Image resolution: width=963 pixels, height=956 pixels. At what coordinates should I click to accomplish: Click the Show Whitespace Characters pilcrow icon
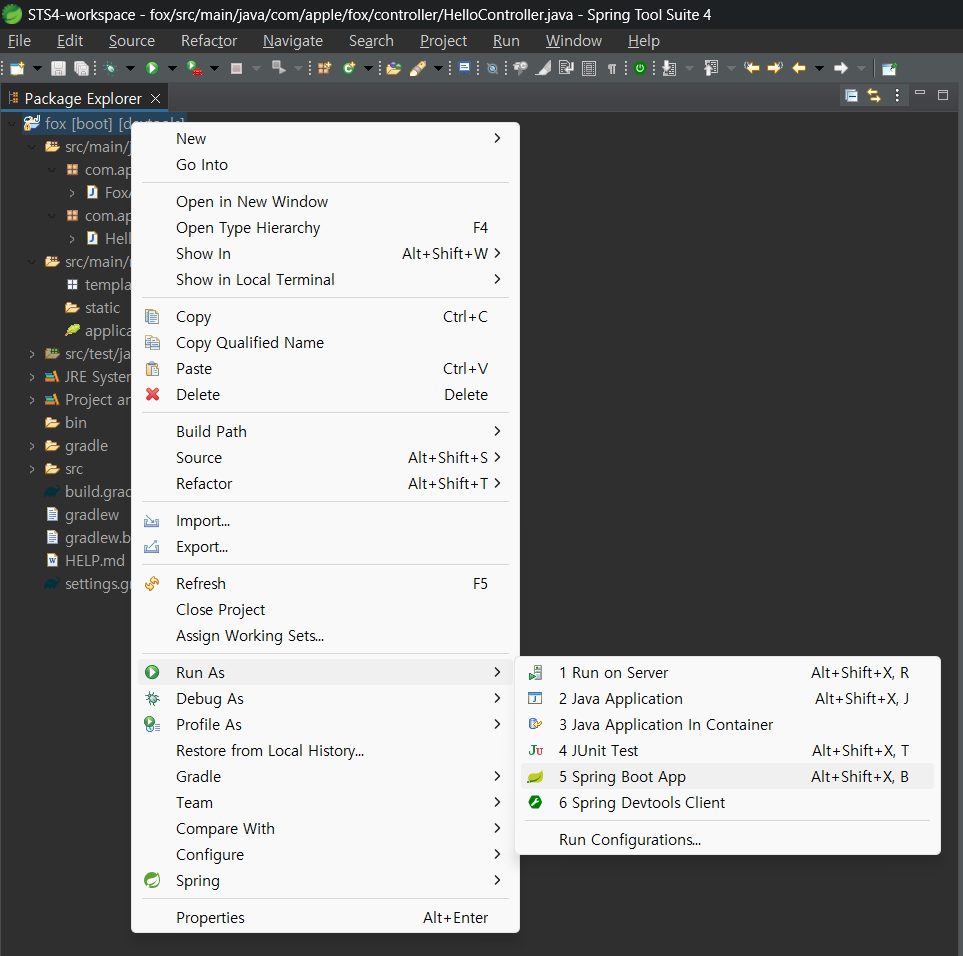pyautogui.click(x=612, y=68)
